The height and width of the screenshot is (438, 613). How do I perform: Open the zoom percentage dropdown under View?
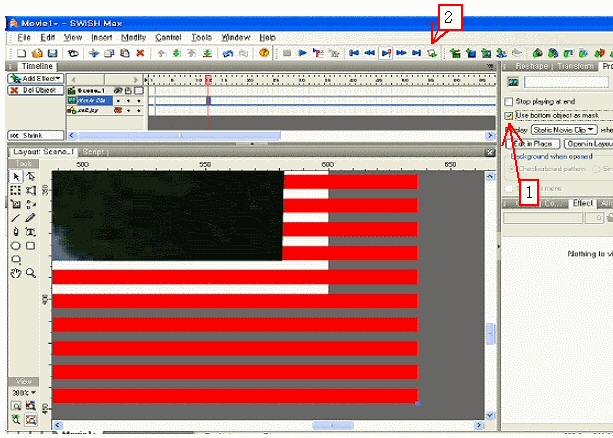(x=23, y=393)
